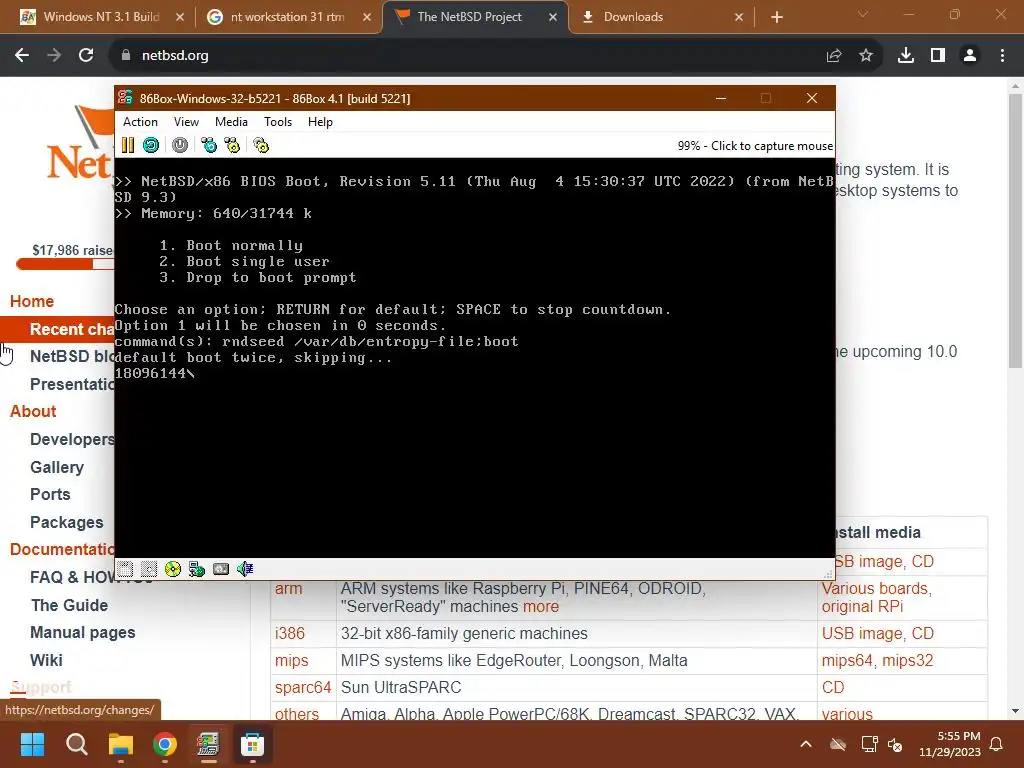Open the arm port link
Screen dimensions: 1024x768
[x=289, y=588]
